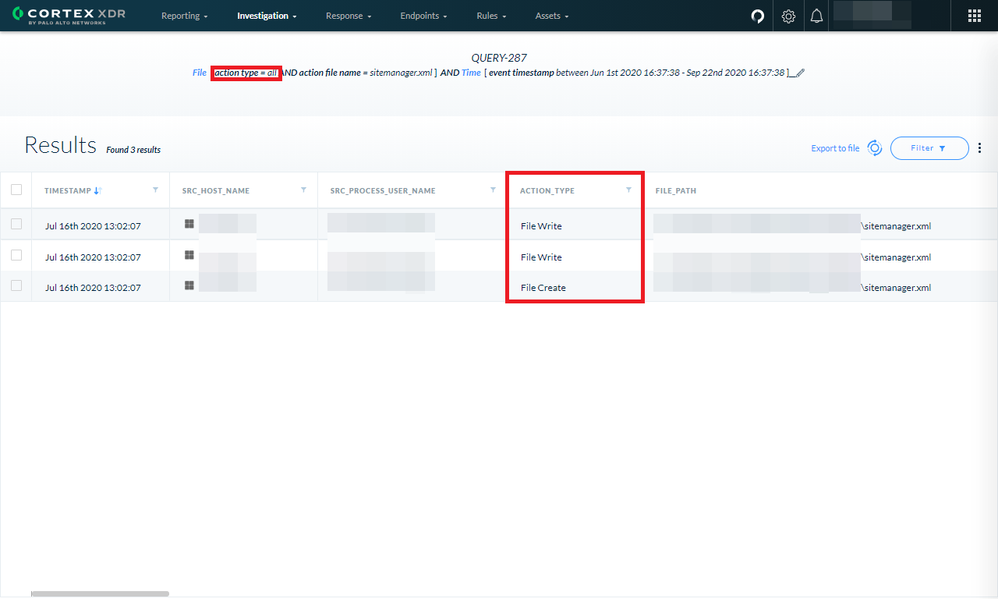
Task: Select the File Create row checkbox
Action: [16, 287]
